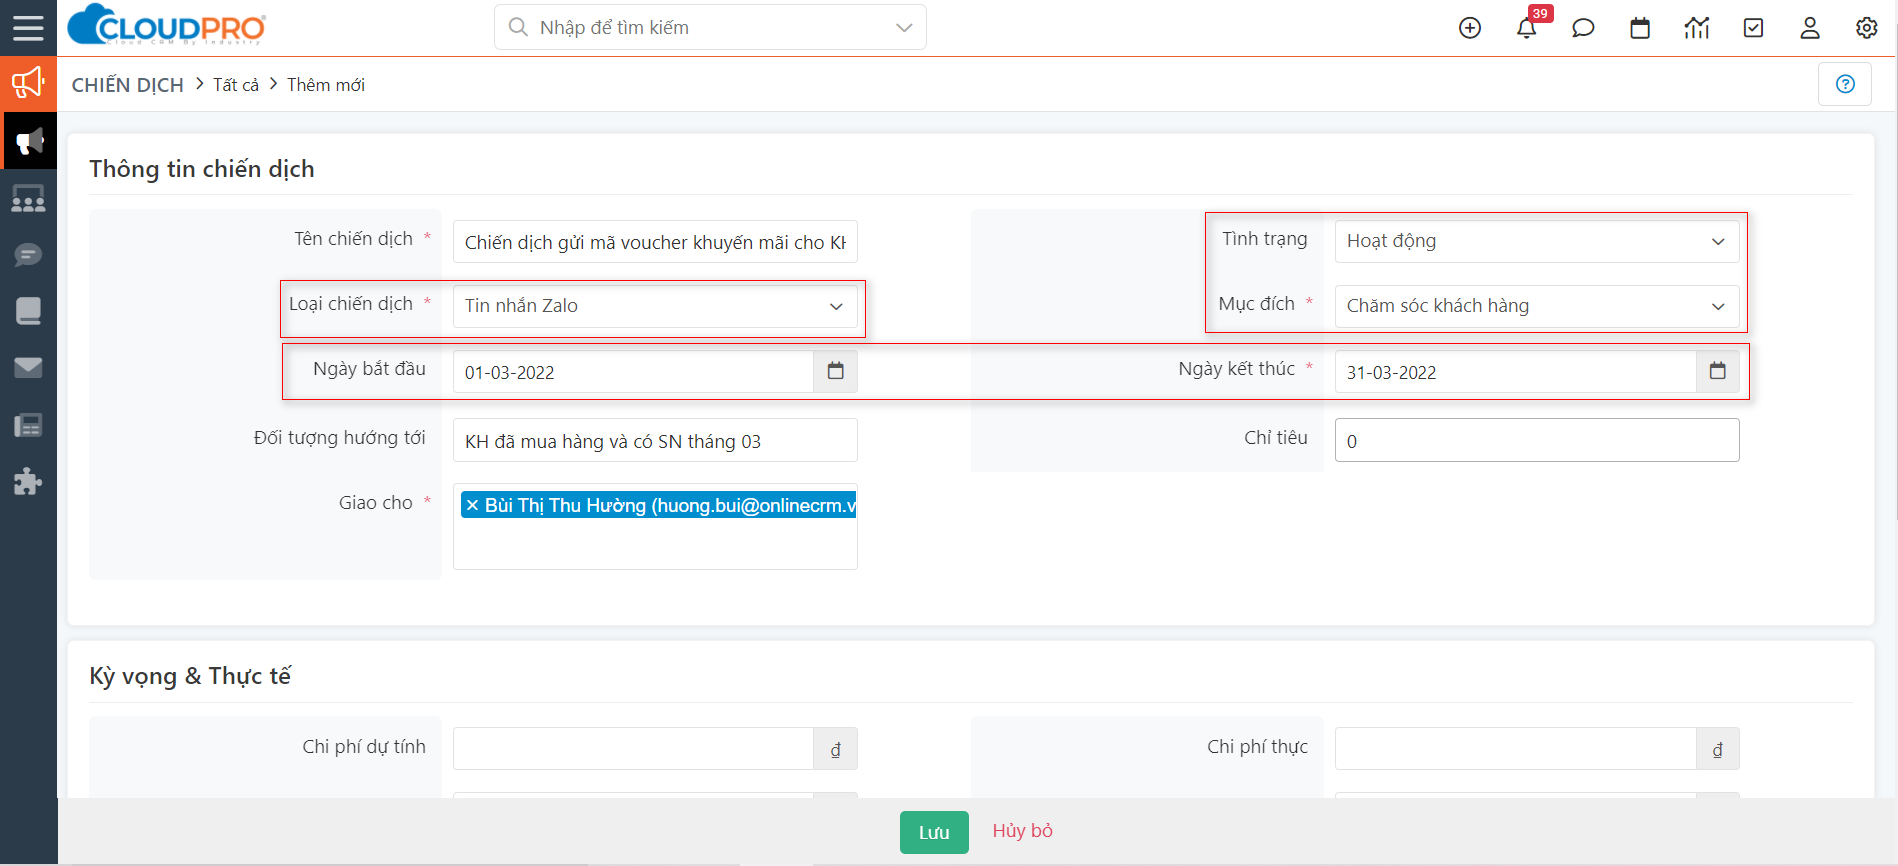Viewport: 1898px width, 866px height.
Task: Click the Hủy bỏ cancel link
Action: (1022, 831)
